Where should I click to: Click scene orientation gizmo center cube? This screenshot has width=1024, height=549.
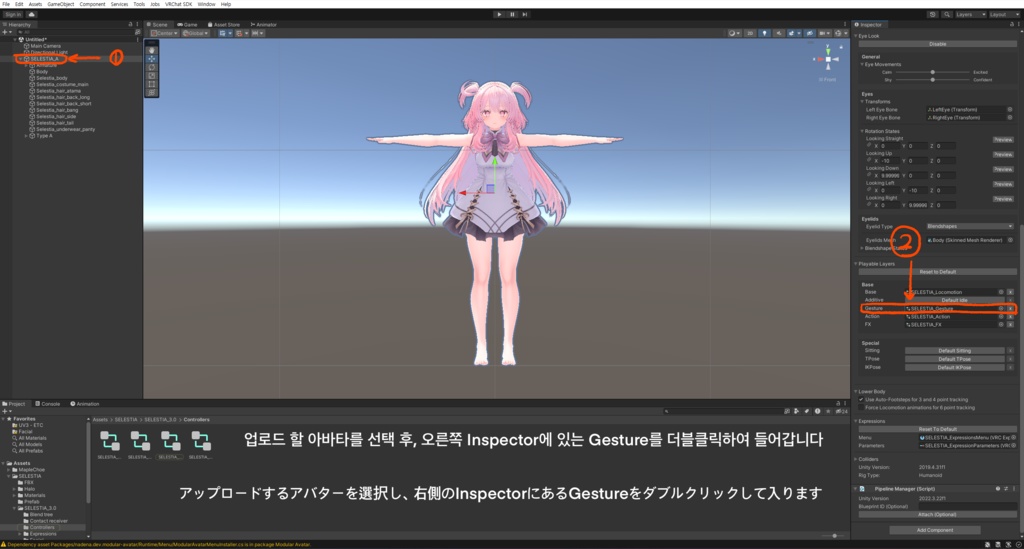click(x=828, y=59)
